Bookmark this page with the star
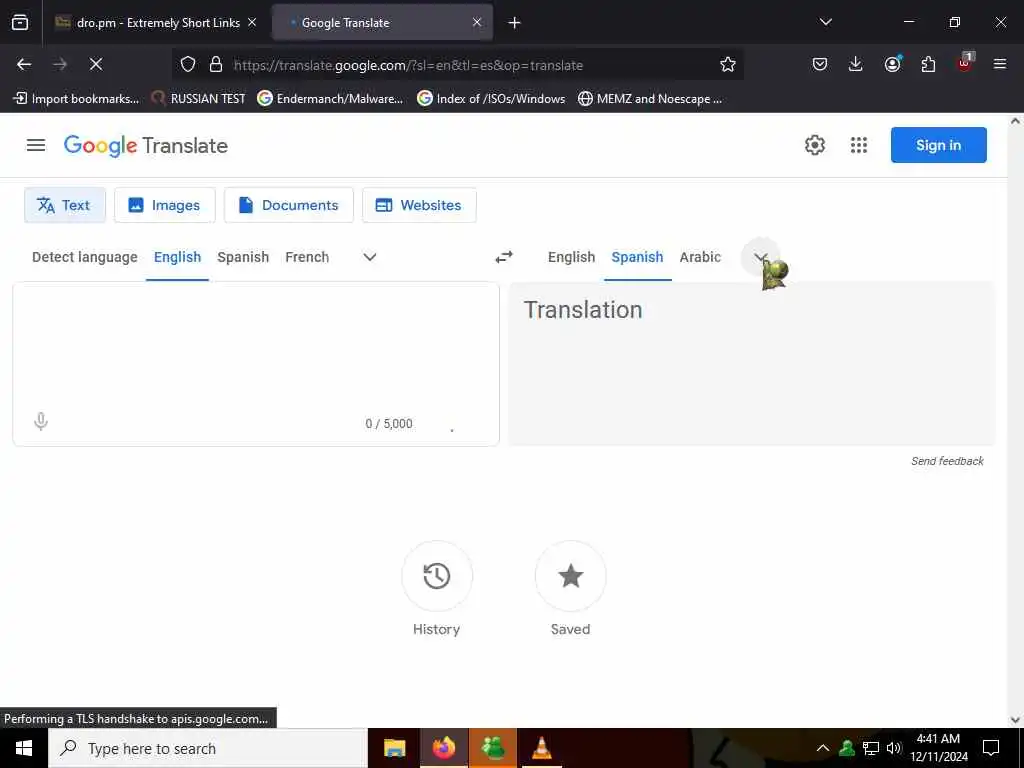Viewport: 1024px width, 768px height. coord(728,64)
